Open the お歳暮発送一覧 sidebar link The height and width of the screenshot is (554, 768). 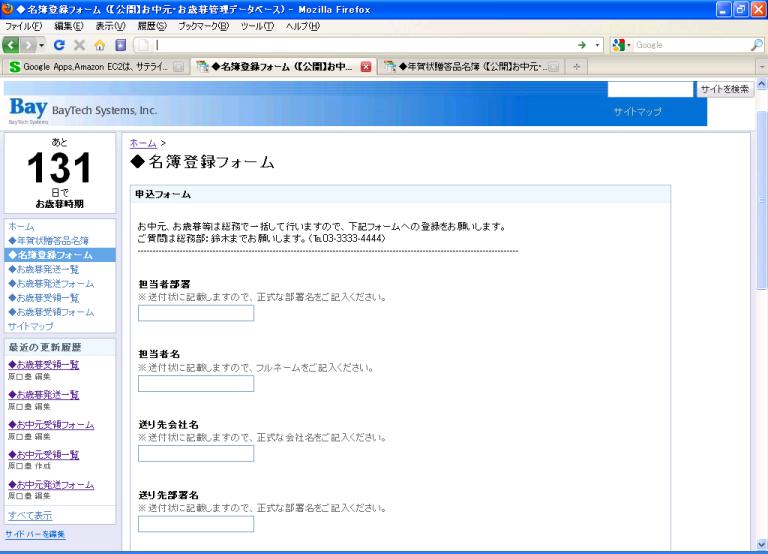(43, 269)
